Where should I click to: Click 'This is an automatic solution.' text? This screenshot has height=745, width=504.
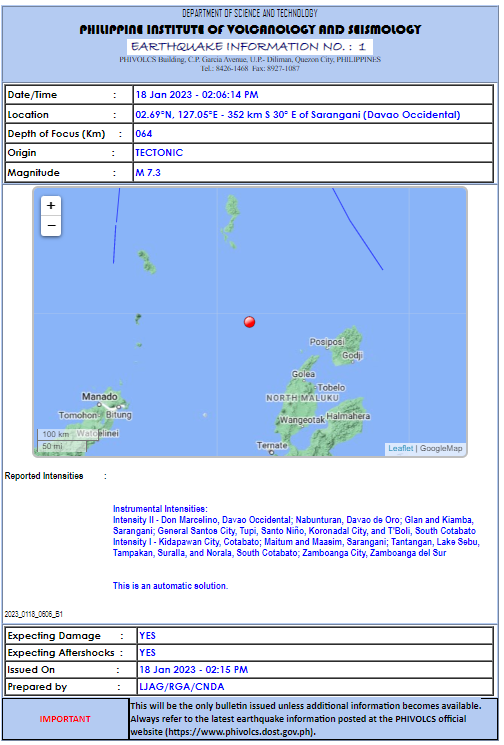tap(170, 585)
